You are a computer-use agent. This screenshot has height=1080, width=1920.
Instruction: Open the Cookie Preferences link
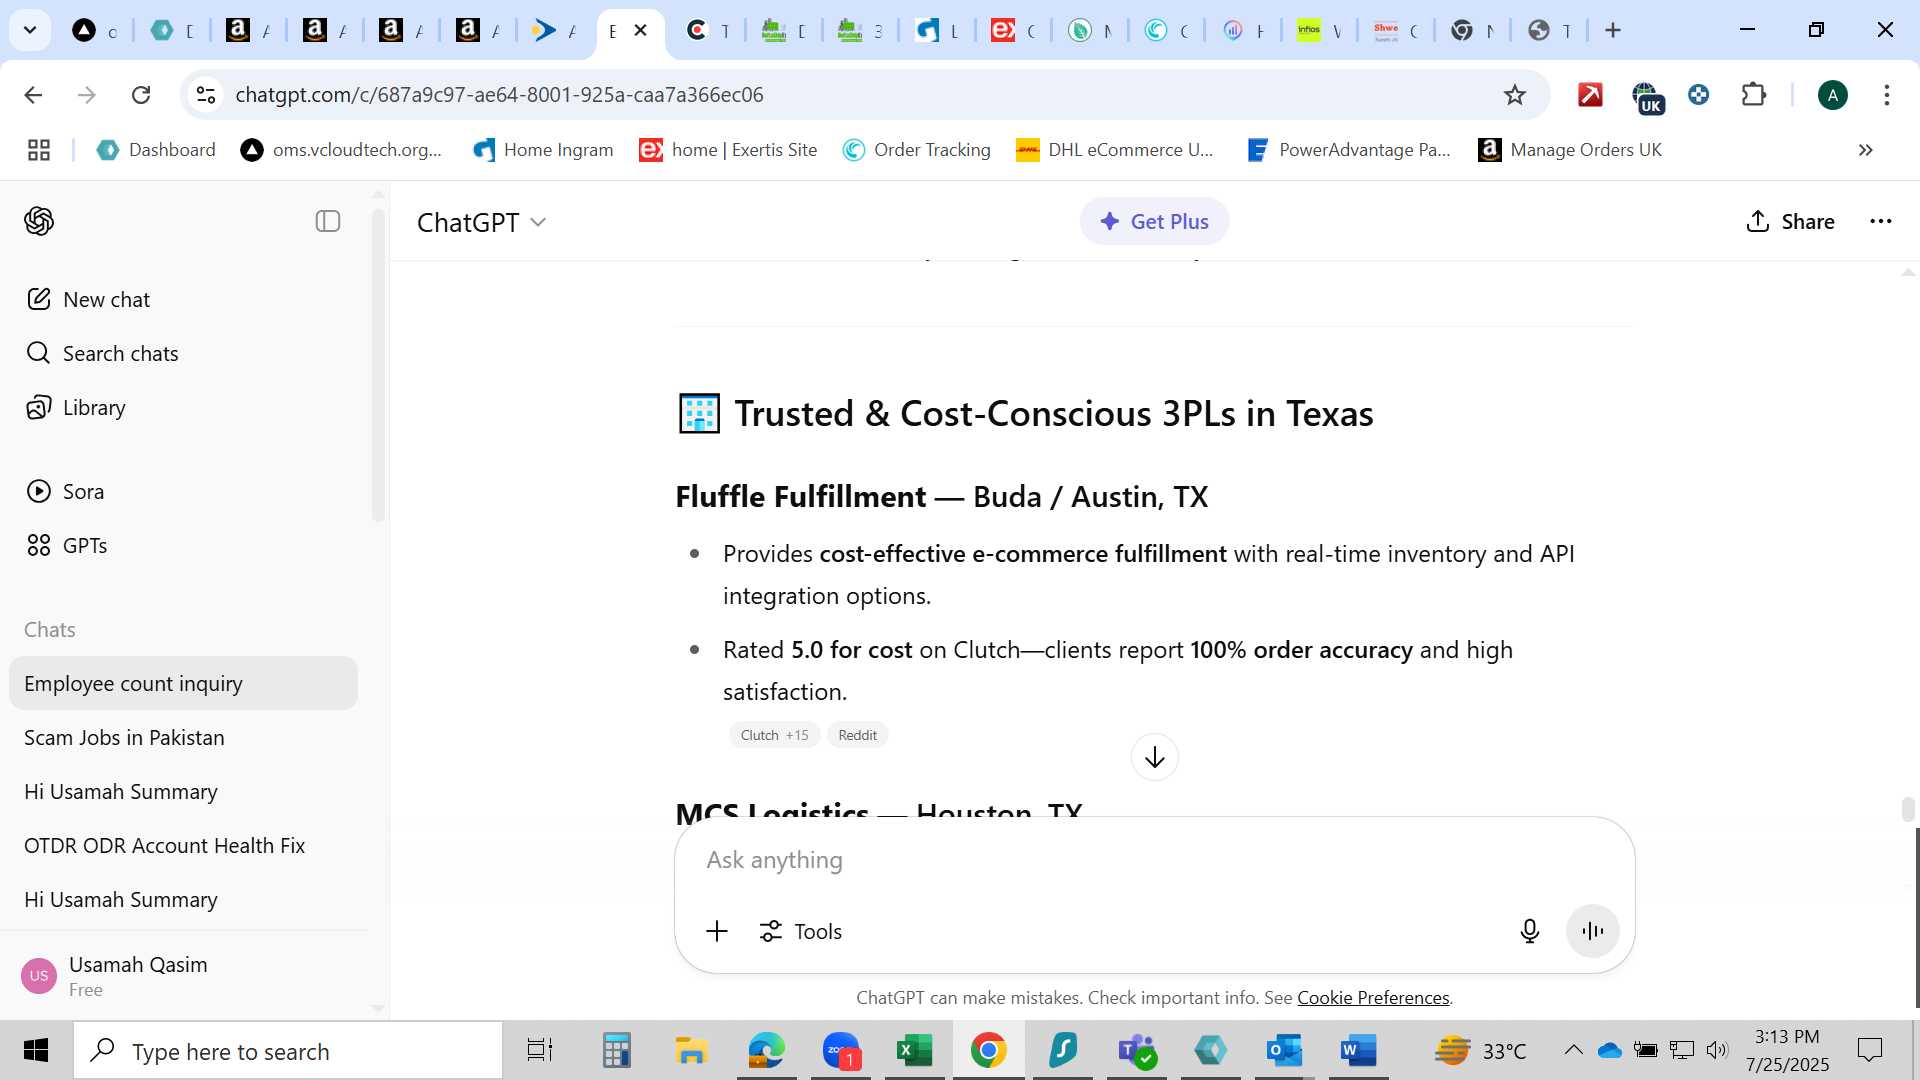(1373, 997)
